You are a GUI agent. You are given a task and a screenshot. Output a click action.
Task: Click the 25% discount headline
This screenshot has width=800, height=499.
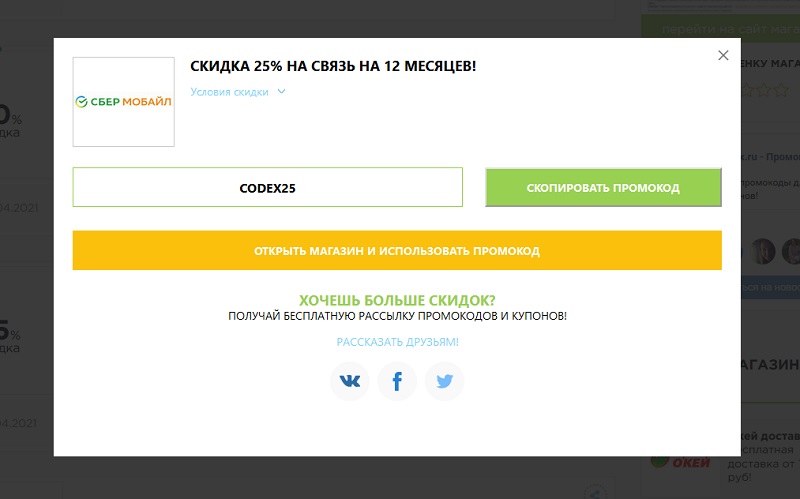coord(333,66)
